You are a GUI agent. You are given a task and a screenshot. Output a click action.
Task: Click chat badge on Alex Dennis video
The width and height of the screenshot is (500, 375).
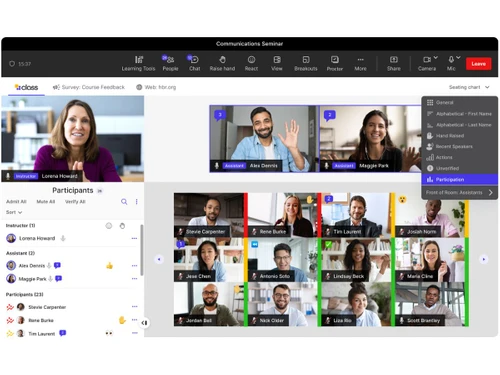coord(220,115)
